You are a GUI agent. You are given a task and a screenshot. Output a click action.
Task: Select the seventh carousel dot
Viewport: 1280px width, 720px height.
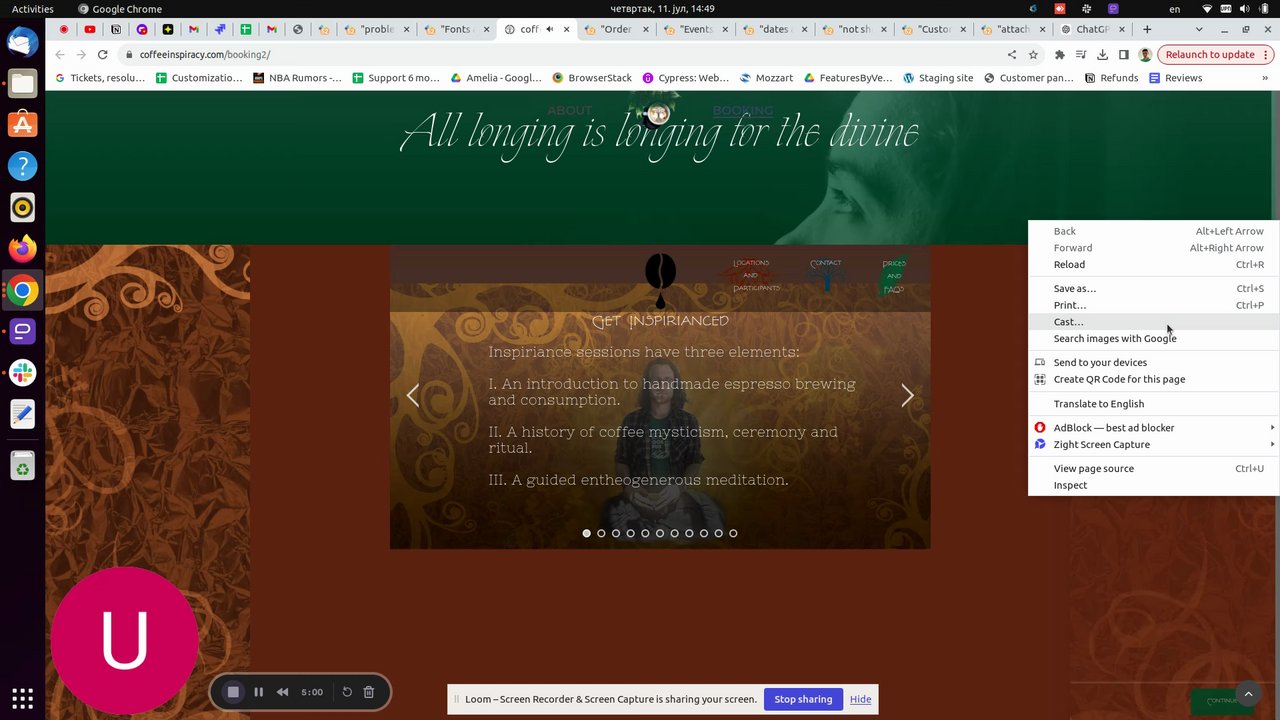[674, 533]
